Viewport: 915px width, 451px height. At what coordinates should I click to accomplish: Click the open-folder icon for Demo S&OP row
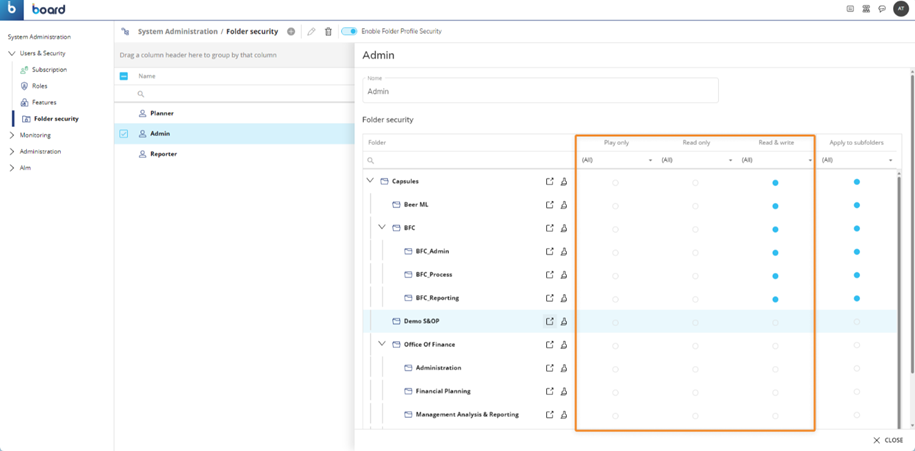pos(549,321)
